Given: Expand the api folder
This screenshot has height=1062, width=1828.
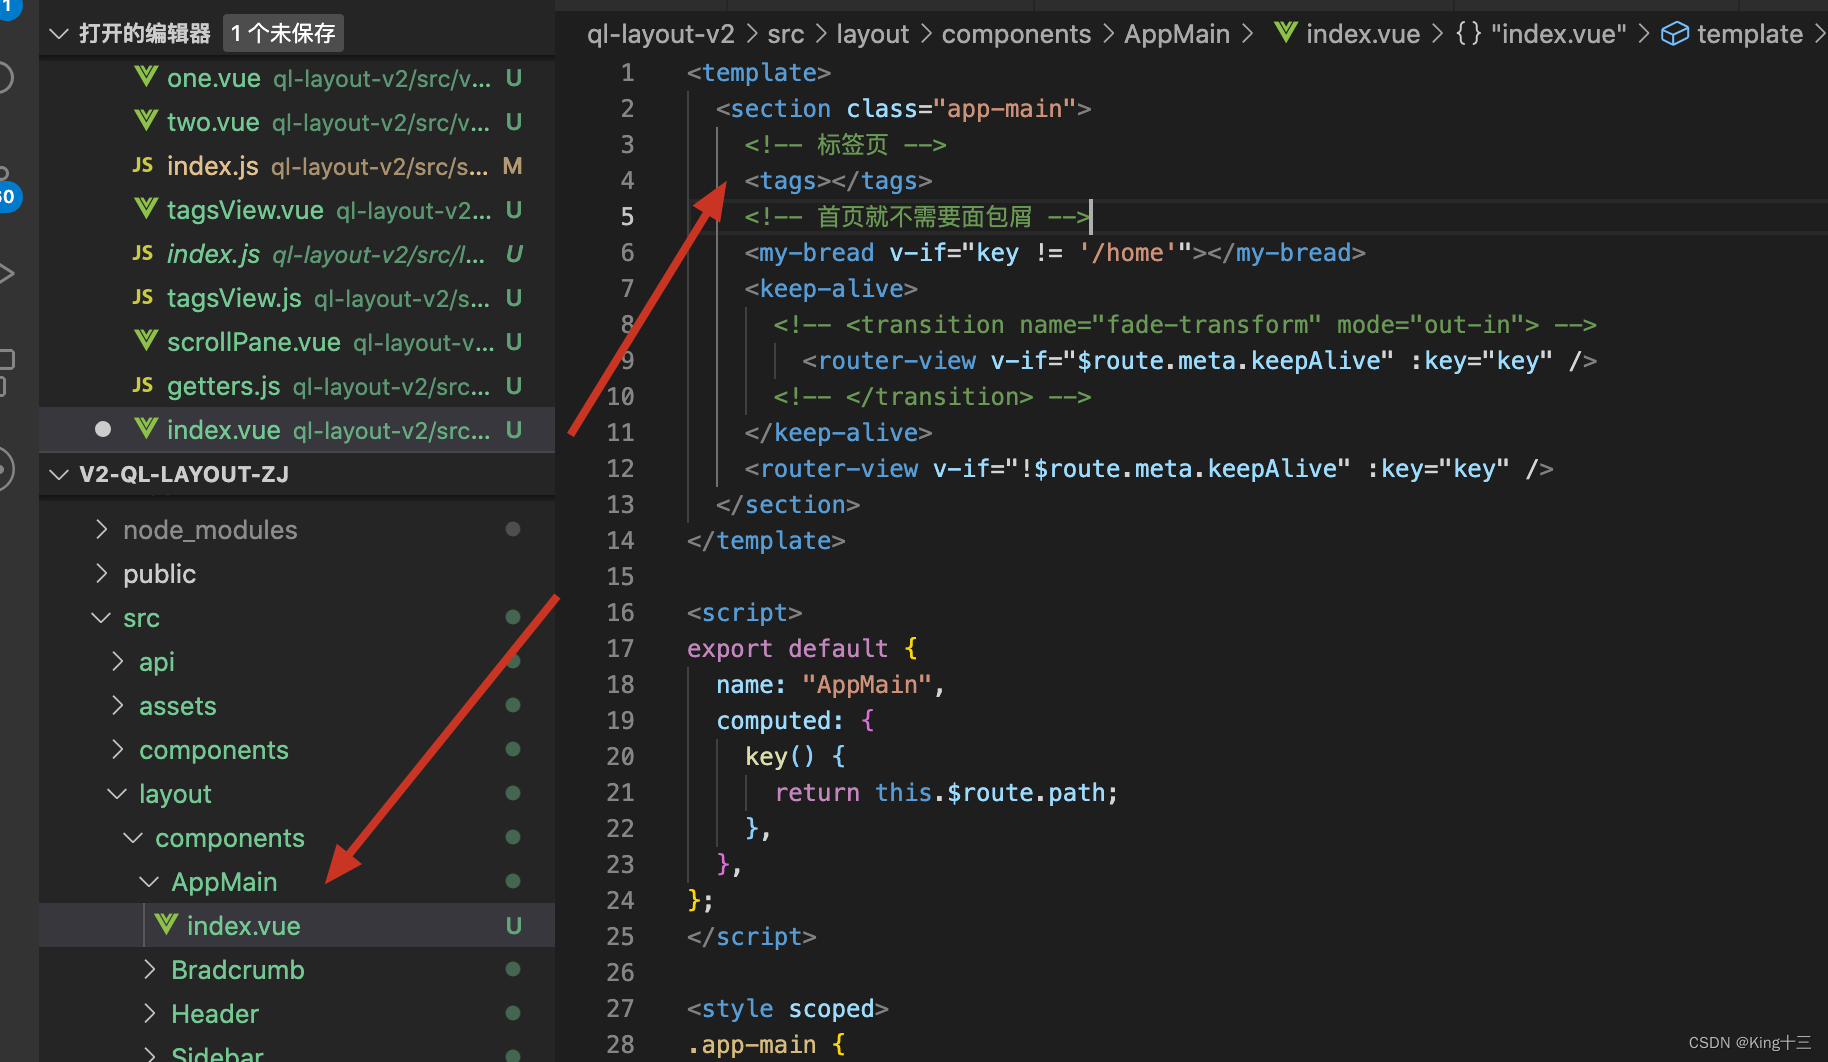Looking at the screenshot, I should [x=117, y=661].
